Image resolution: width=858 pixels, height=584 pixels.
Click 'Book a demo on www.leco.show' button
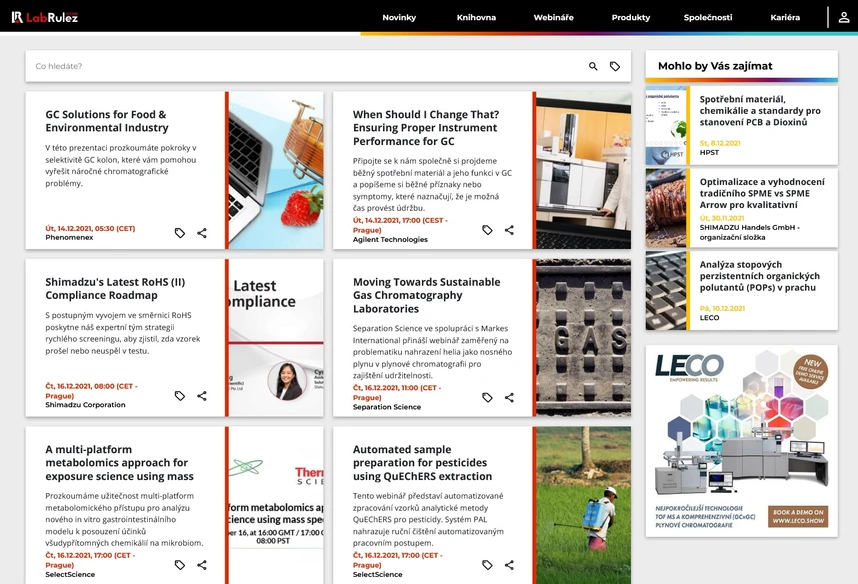(798, 516)
